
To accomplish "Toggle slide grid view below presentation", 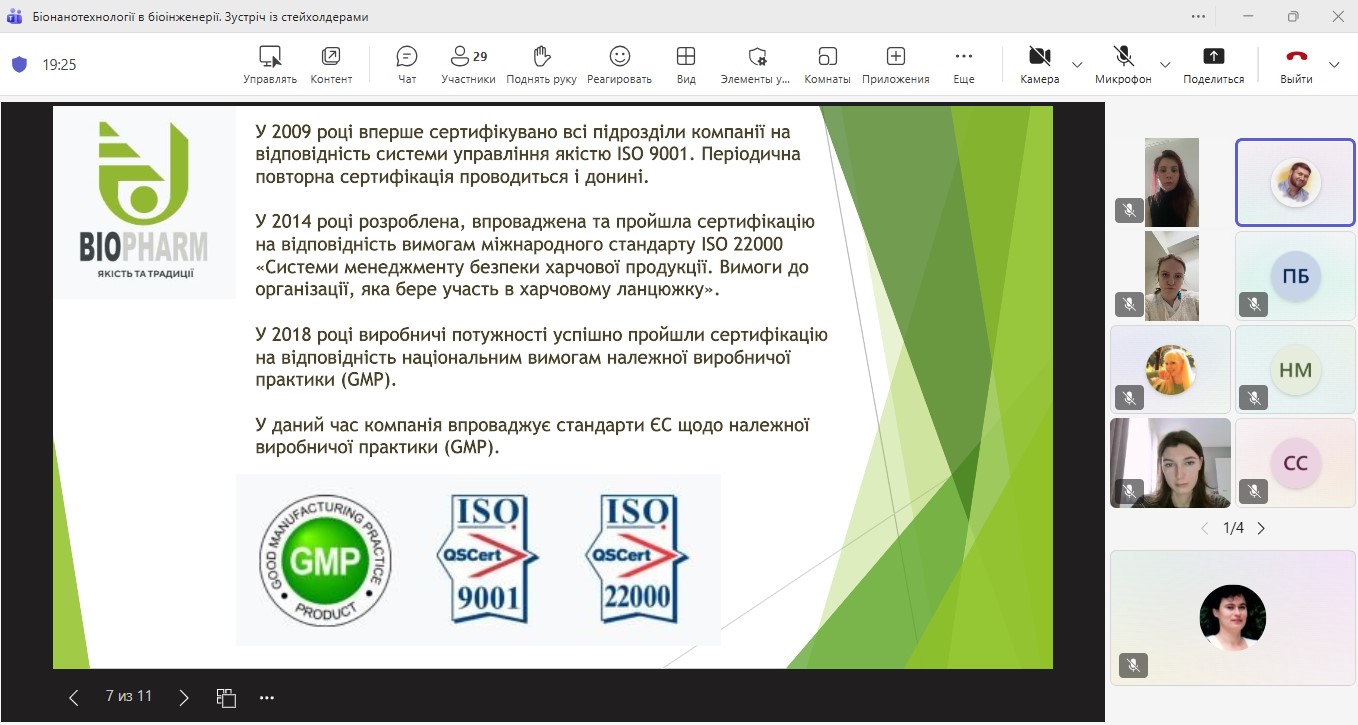I will click(x=226, y=697).
